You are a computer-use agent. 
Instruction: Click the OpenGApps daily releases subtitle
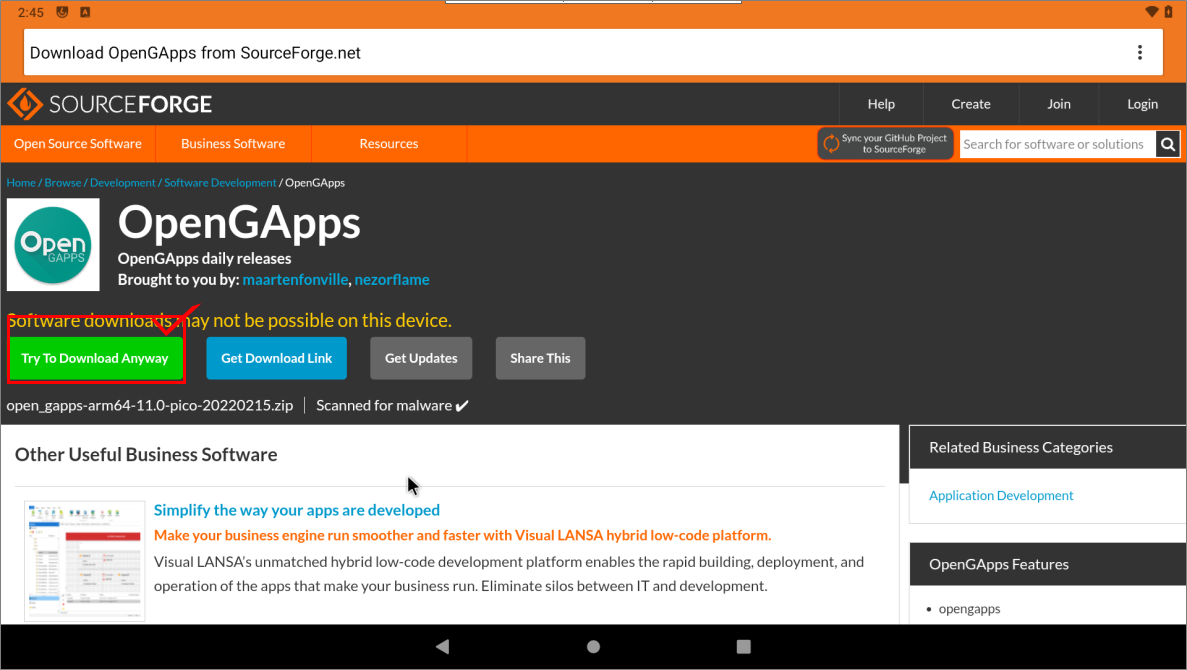pos(204,258)
